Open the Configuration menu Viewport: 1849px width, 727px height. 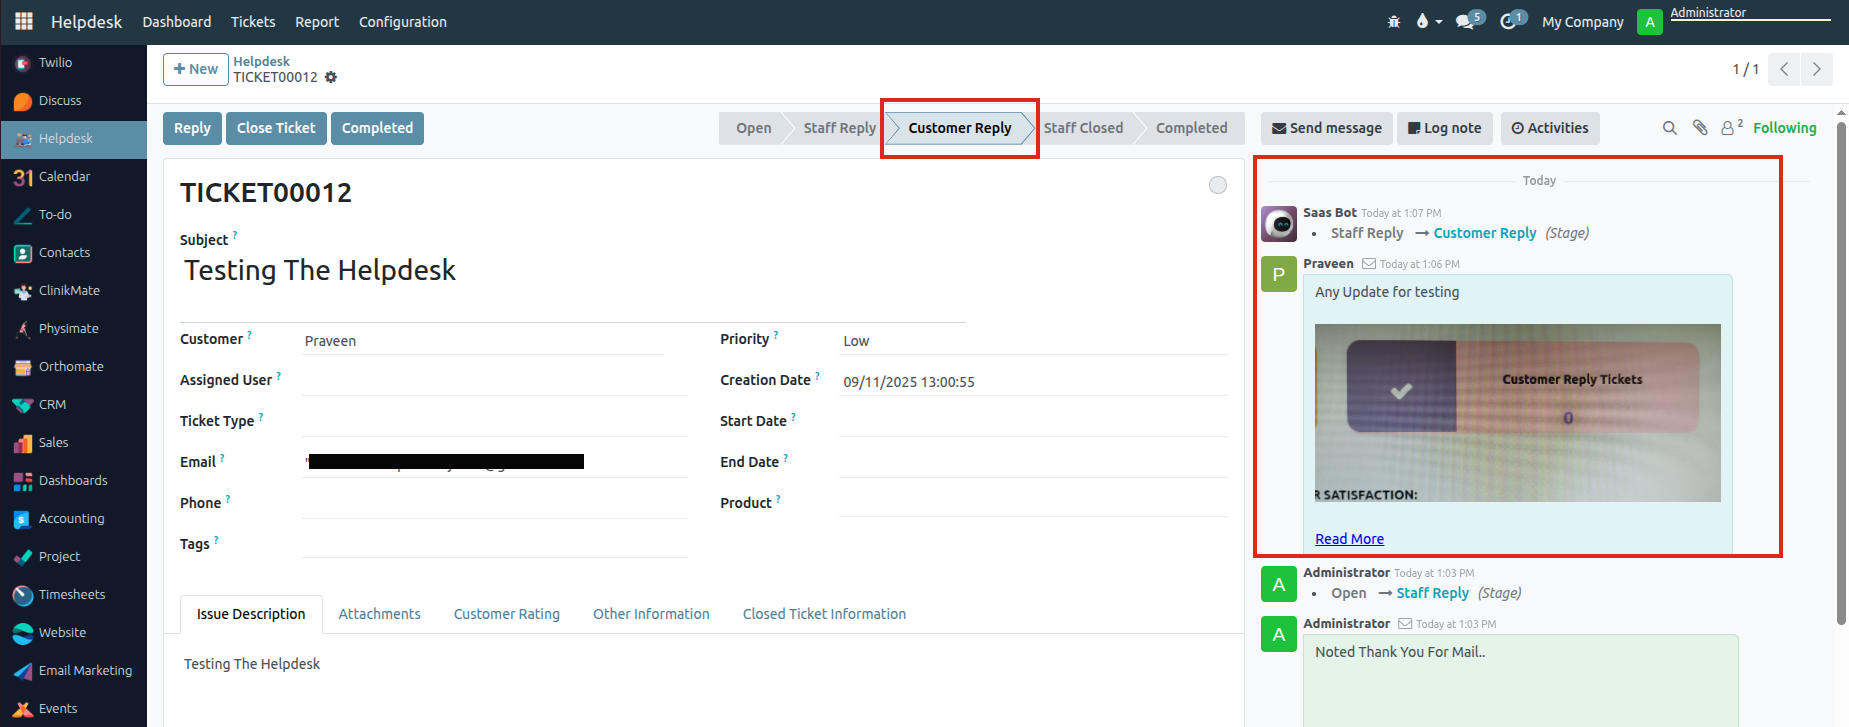pos(402,22)
